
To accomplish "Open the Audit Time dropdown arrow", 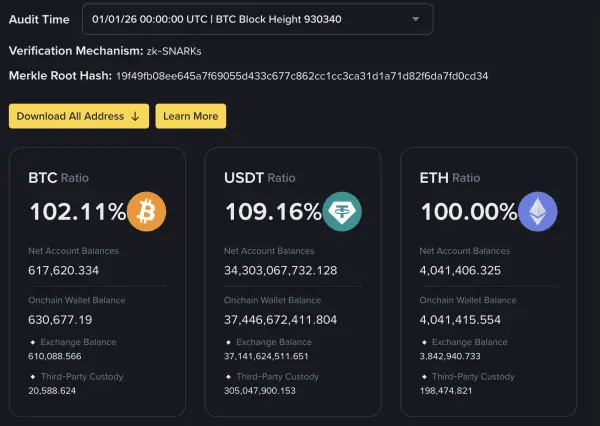I will tap(416, 19).
